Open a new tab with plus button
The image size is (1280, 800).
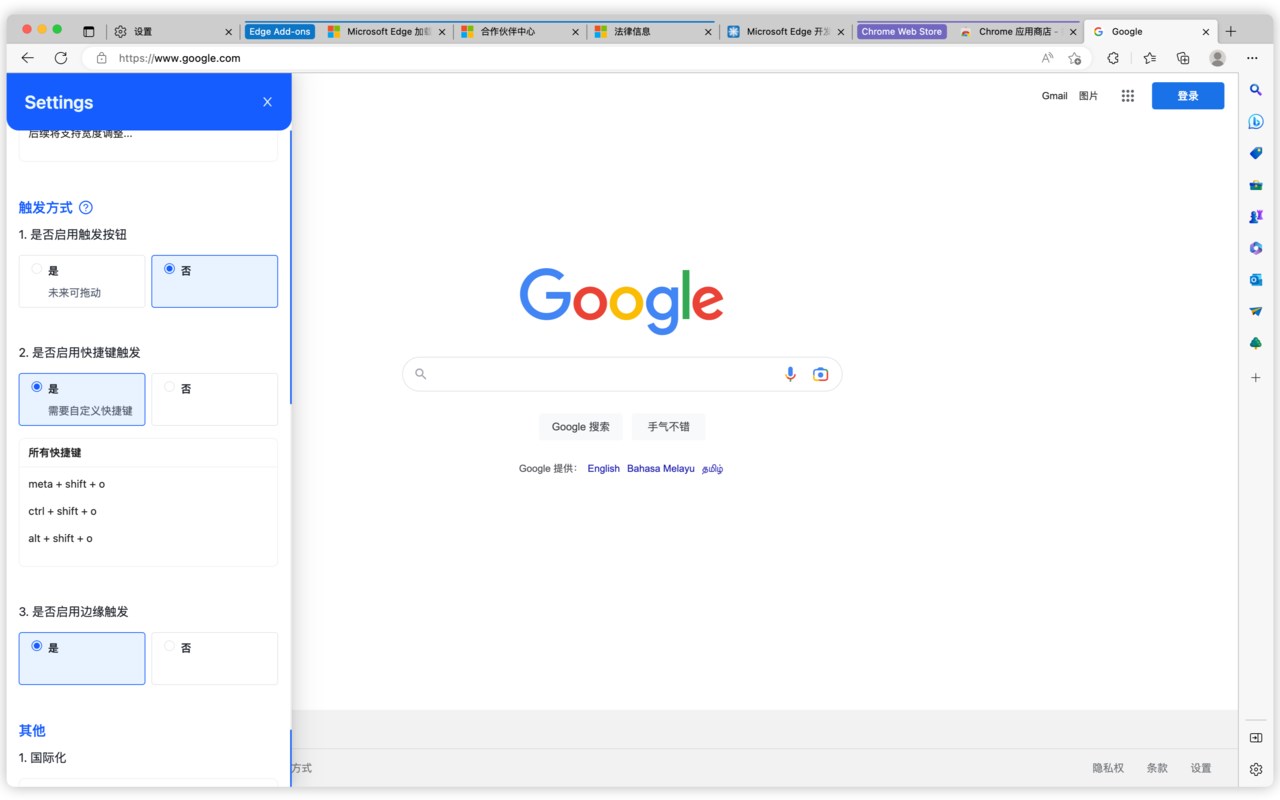1231,31
